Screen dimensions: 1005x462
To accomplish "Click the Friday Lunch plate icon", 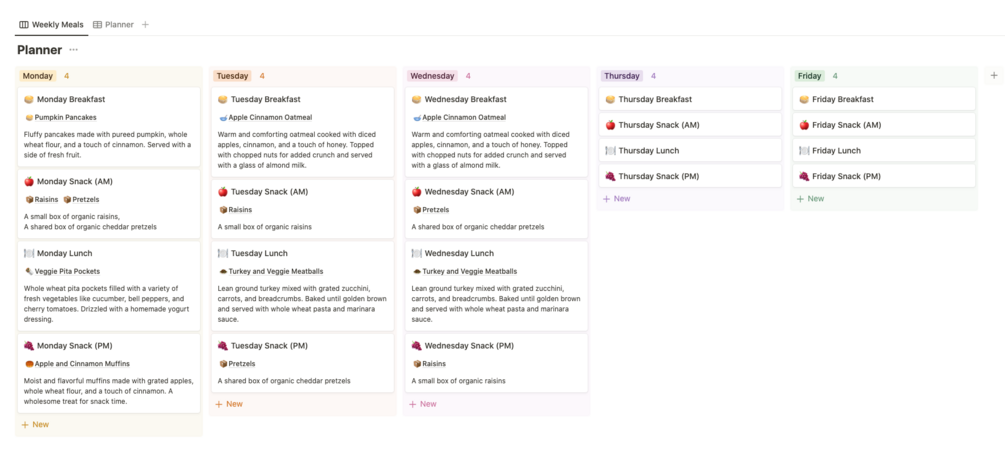I will 804,151.
